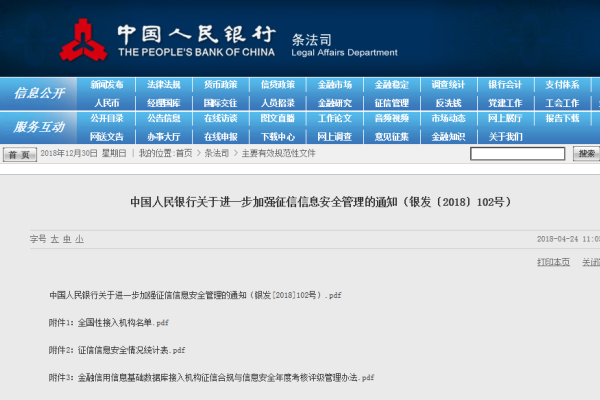Set font size to 小 (small)
This screenshot has width=600, height=400.
[x=79, y=239]
